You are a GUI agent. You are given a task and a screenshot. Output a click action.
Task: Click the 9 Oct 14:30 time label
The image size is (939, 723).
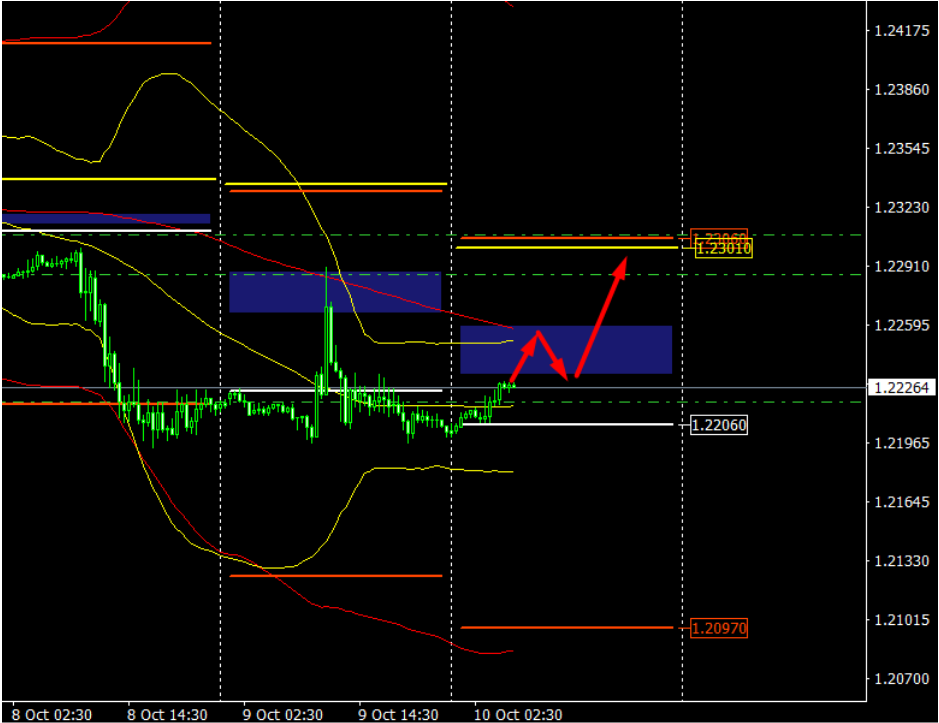(x=398, y=714)
